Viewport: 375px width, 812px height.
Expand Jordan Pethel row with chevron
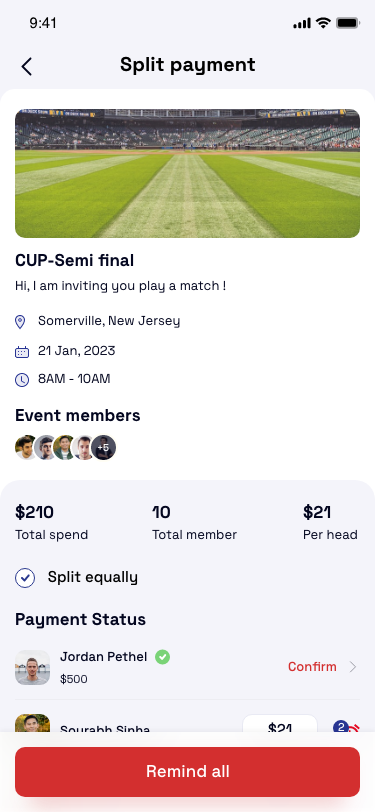click(353, 667)
